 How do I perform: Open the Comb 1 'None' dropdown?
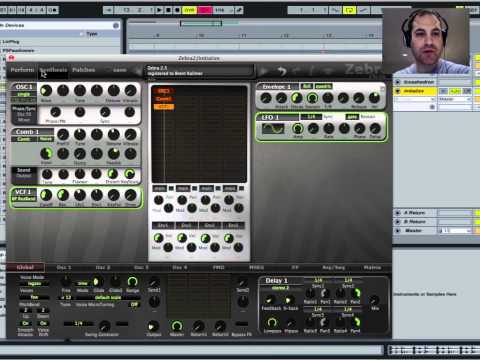[x=46, y=139]
